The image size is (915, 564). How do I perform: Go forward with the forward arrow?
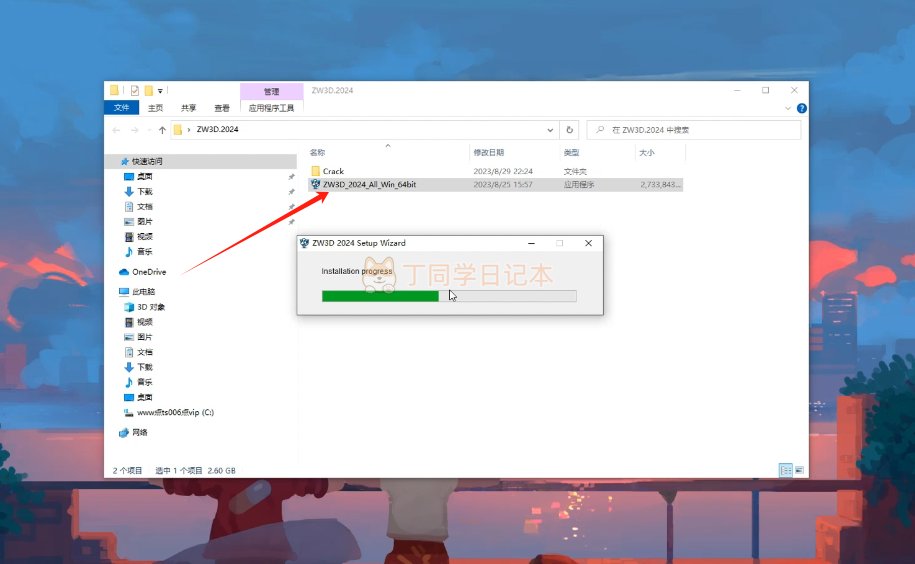(x=135, y=129)
